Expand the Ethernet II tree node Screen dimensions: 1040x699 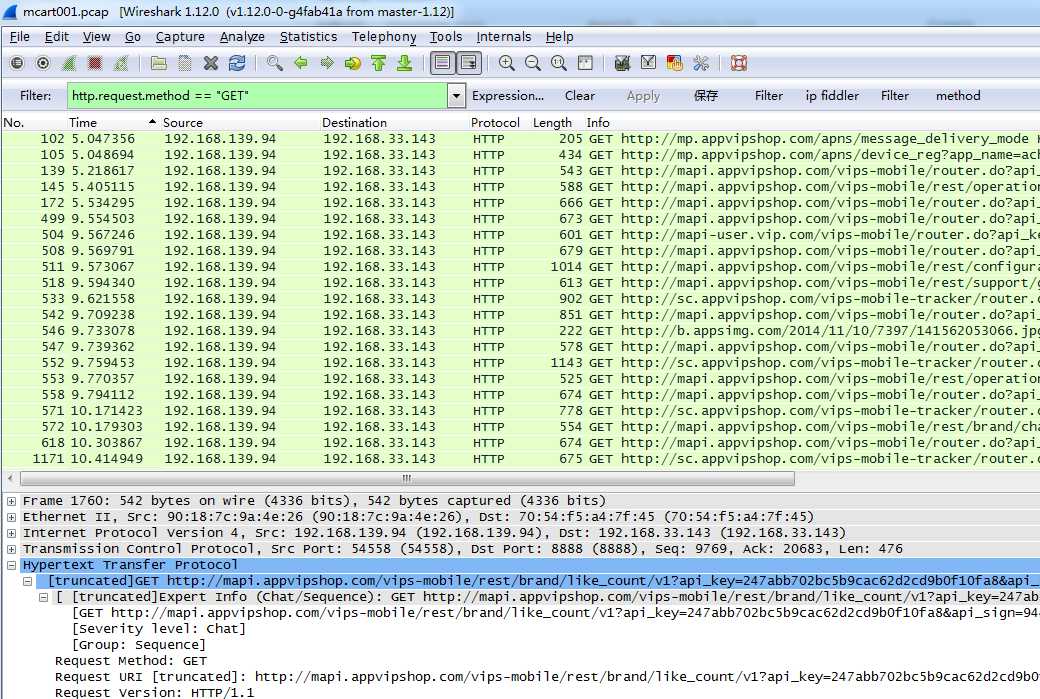pyautogui.click(x=11, y=517)
